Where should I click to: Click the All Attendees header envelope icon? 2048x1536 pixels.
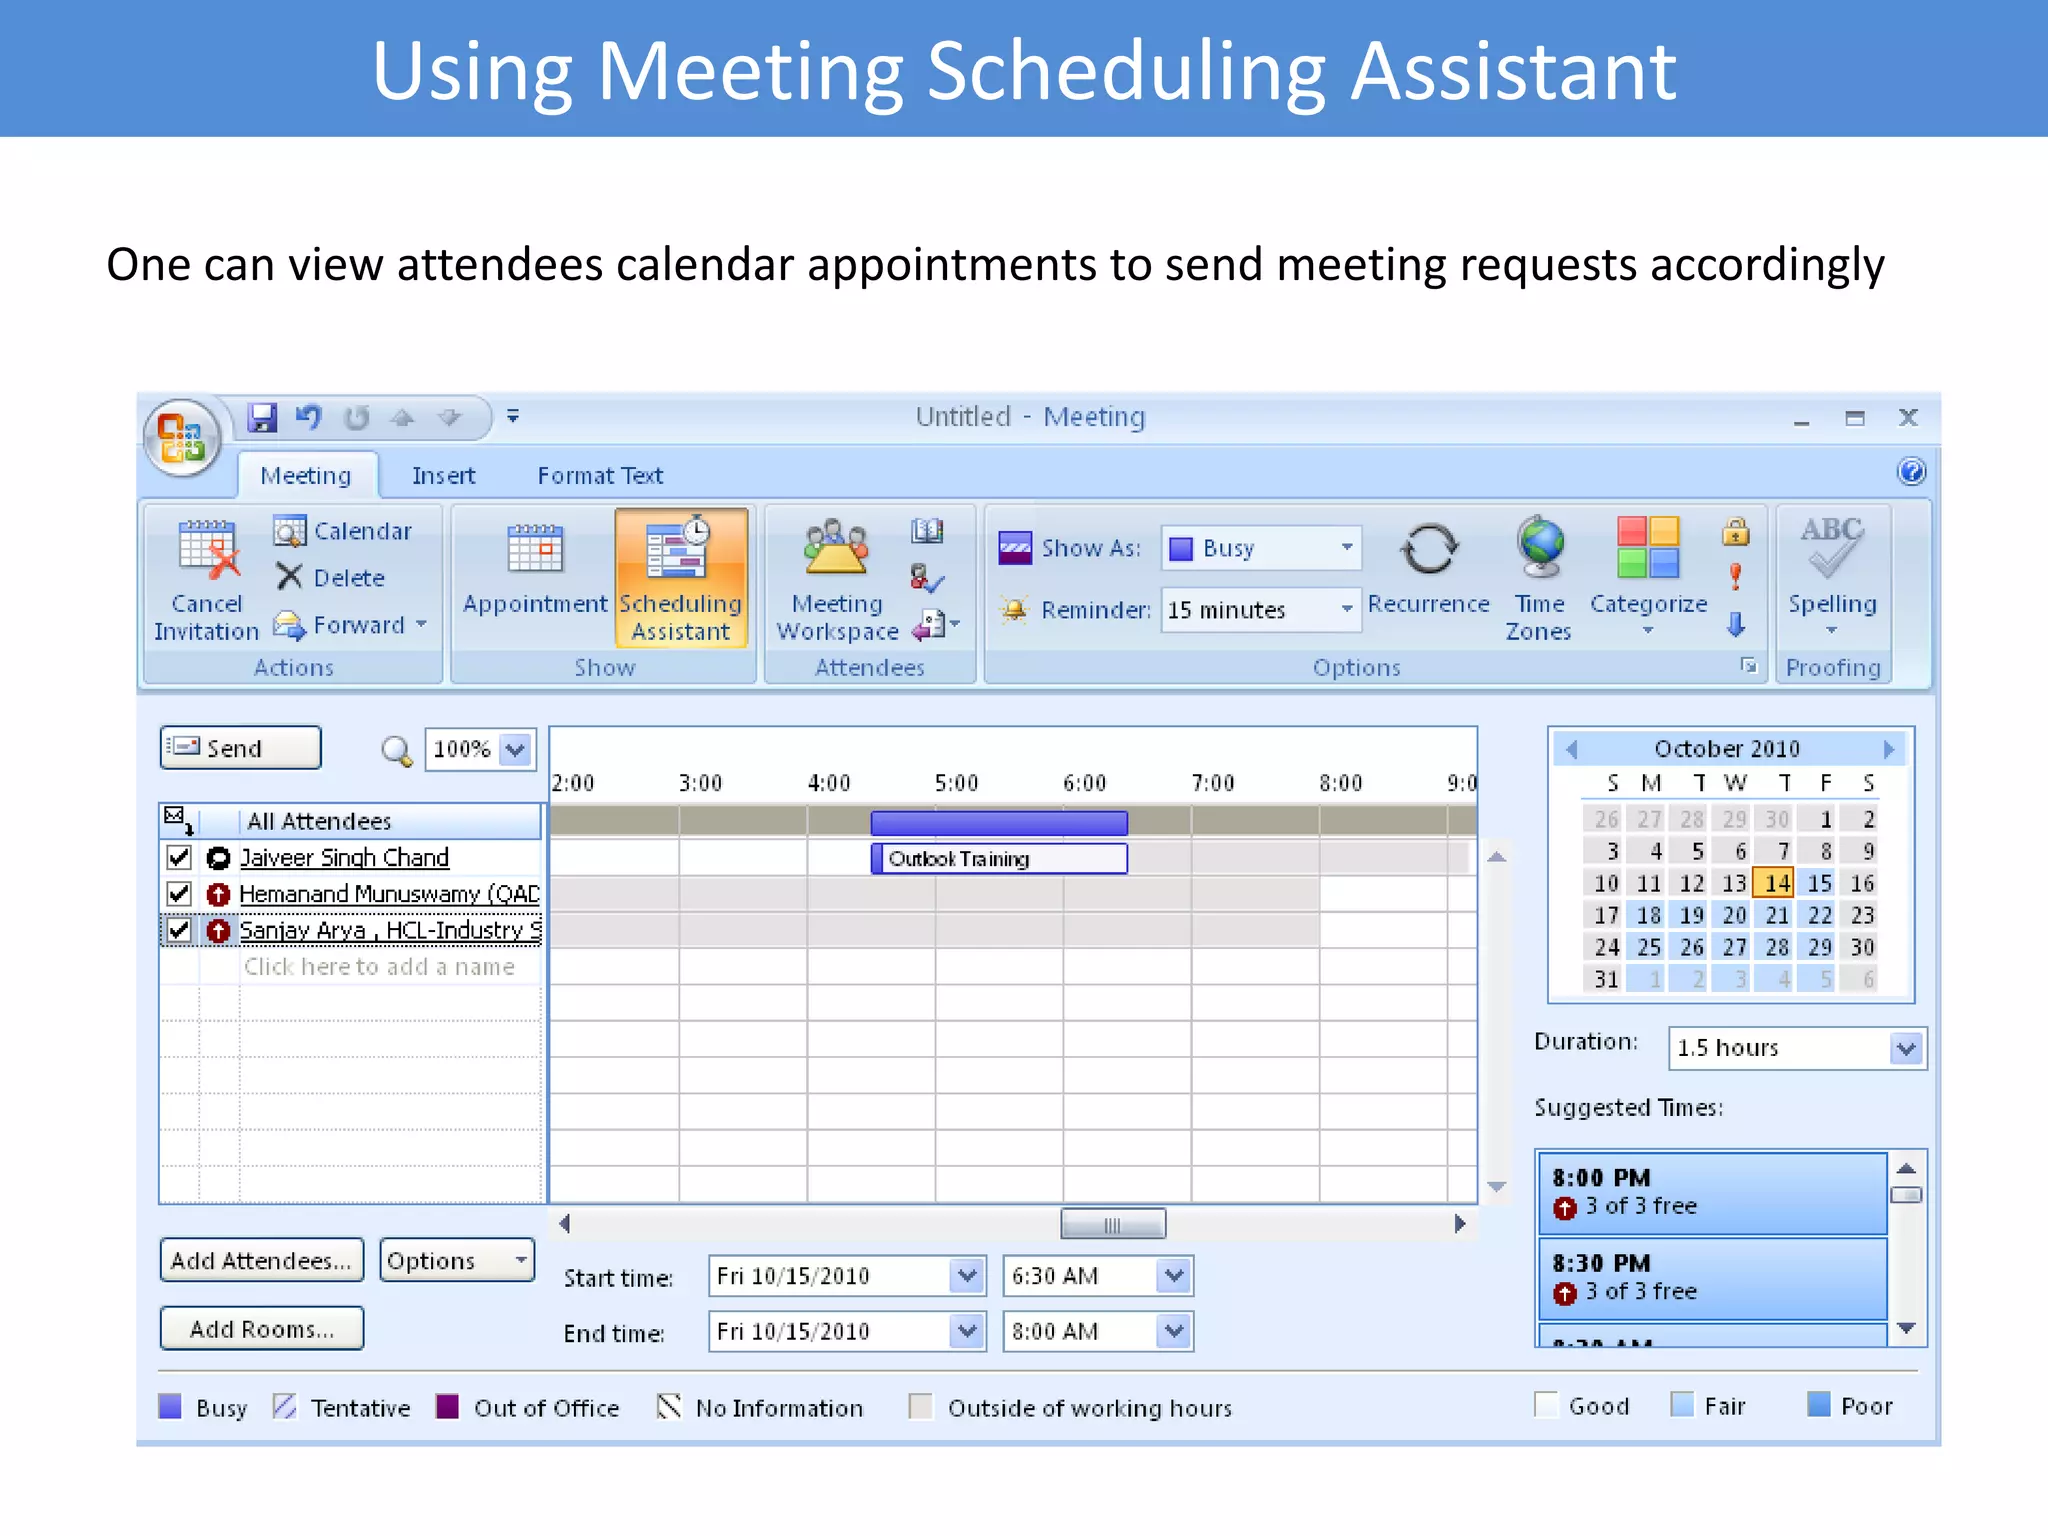[179, 821]
